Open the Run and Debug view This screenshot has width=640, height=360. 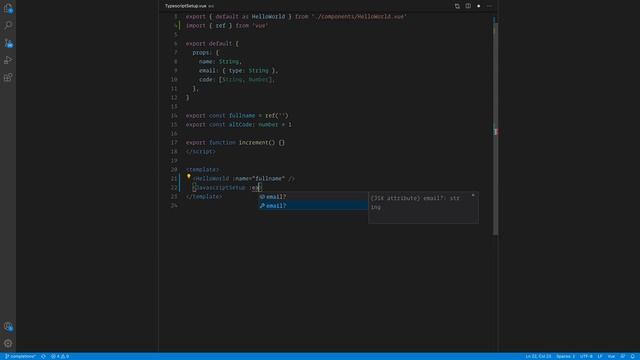pos(8,60)
